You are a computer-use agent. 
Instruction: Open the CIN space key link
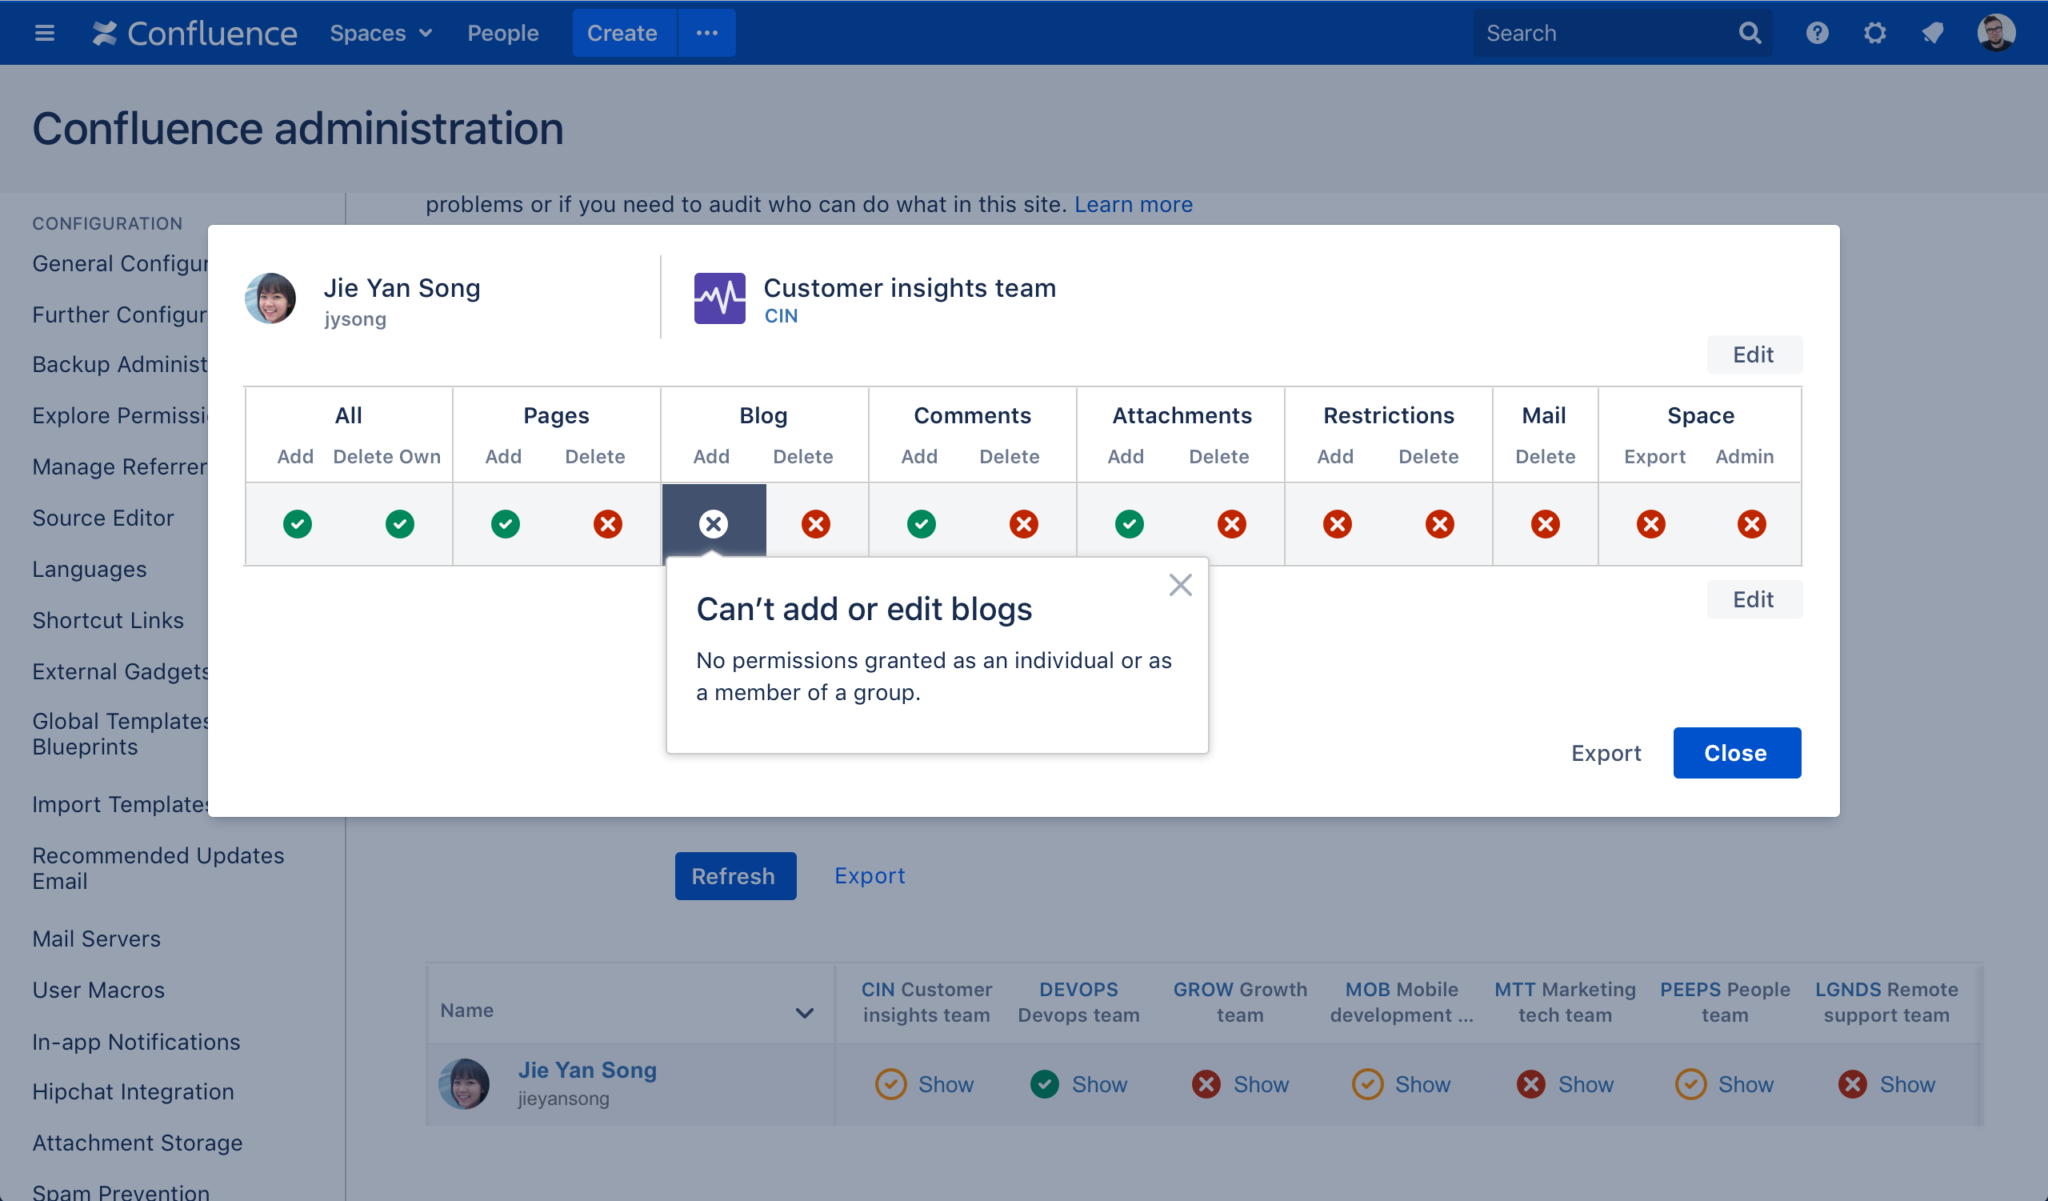click(x=781, y=316)
